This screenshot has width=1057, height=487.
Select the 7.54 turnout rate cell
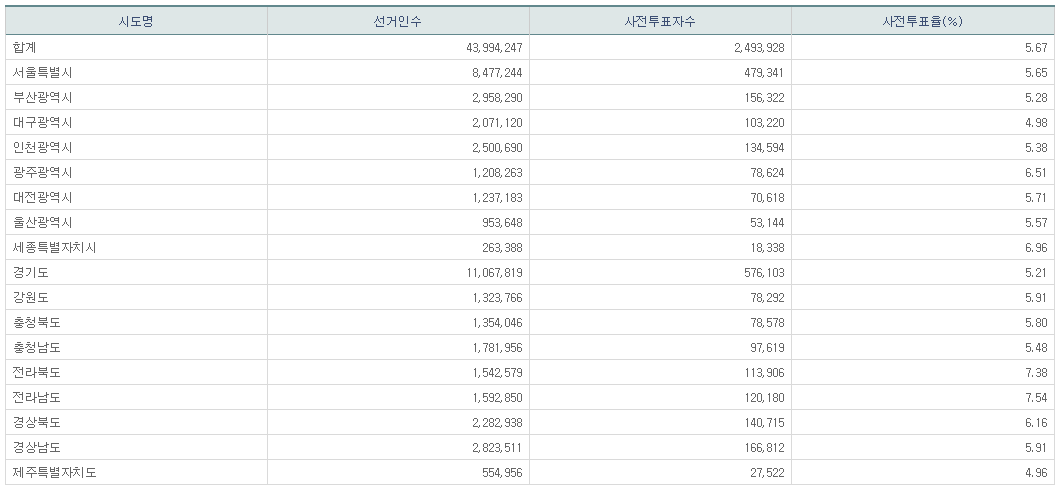pyautogui.click(x=1035, y=397)
